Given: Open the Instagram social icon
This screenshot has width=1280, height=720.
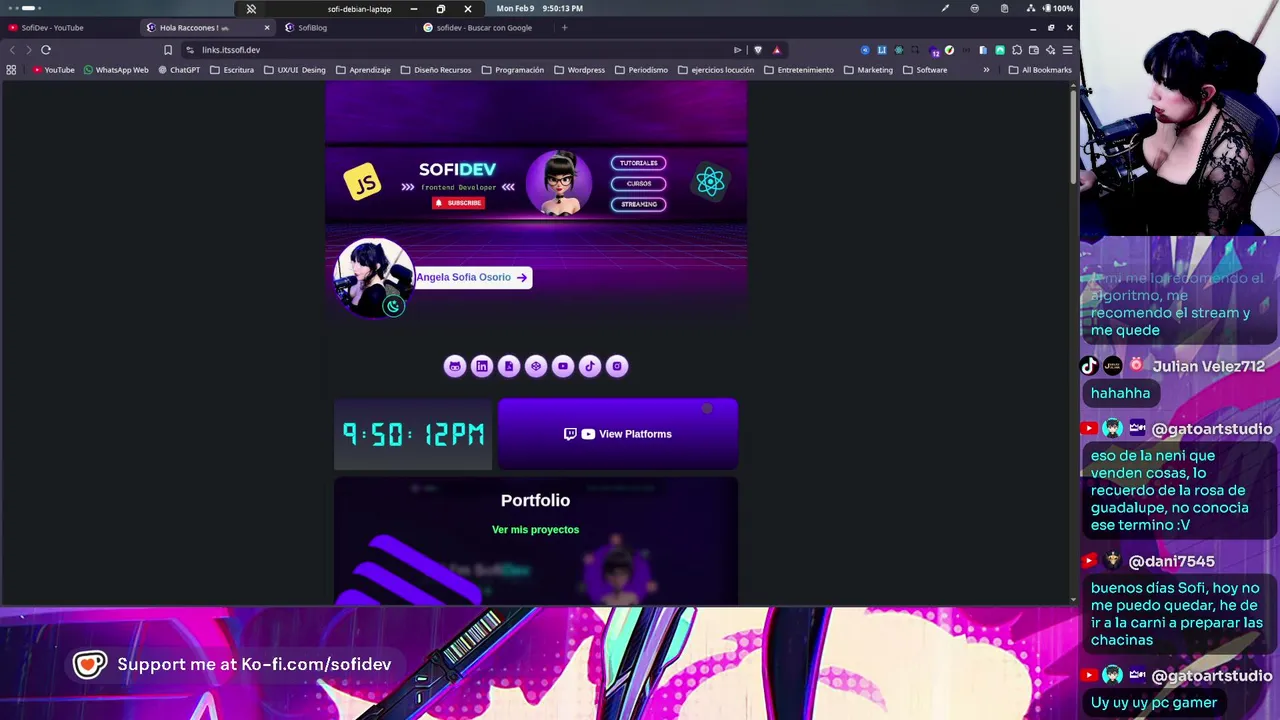Looking at the screenshot, I should coord(617,366).
